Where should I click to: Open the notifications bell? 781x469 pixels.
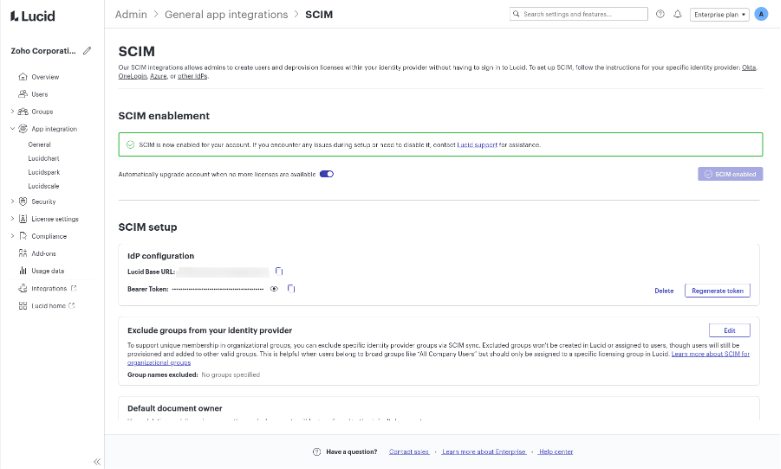(x=677, y=14)
